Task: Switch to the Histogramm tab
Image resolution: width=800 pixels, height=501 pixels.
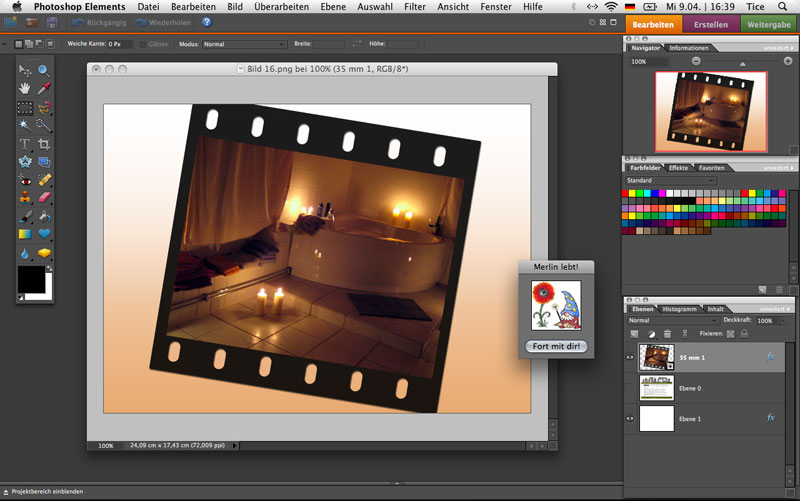Action: click(679, 309)
